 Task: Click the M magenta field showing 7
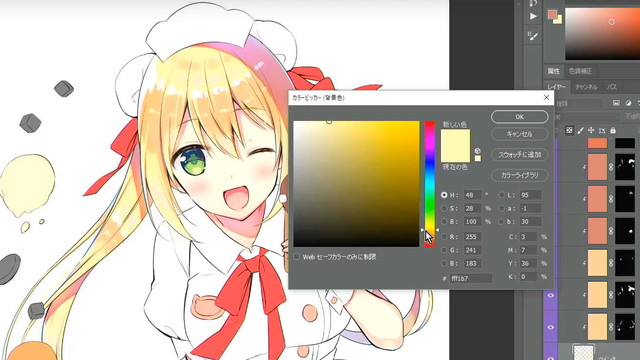click(x=528, y=250)
